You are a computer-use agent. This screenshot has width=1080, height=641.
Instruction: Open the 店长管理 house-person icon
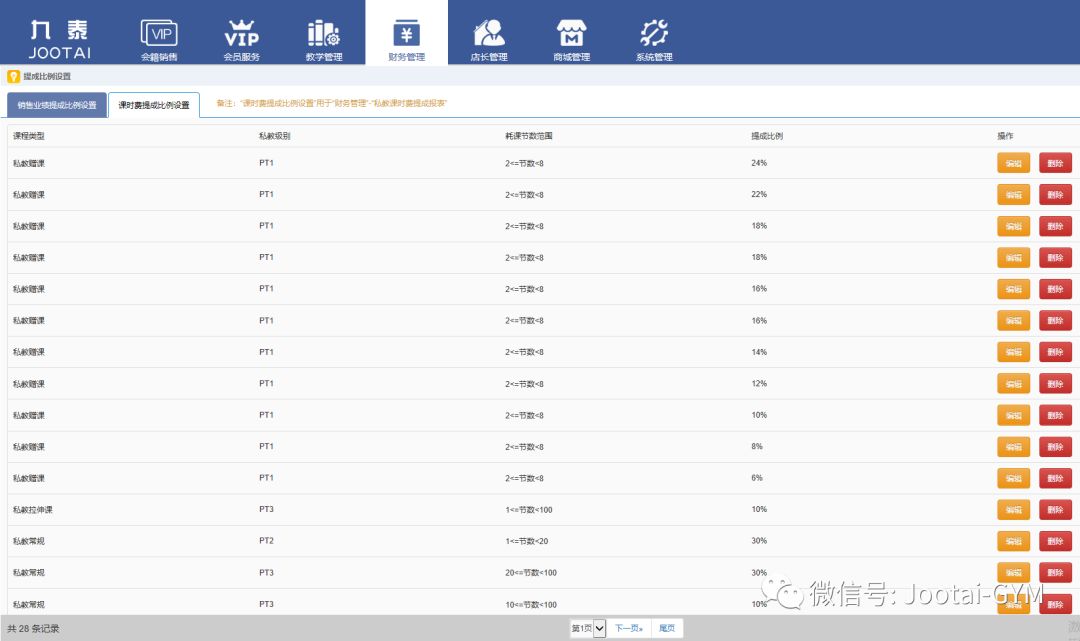489,33
